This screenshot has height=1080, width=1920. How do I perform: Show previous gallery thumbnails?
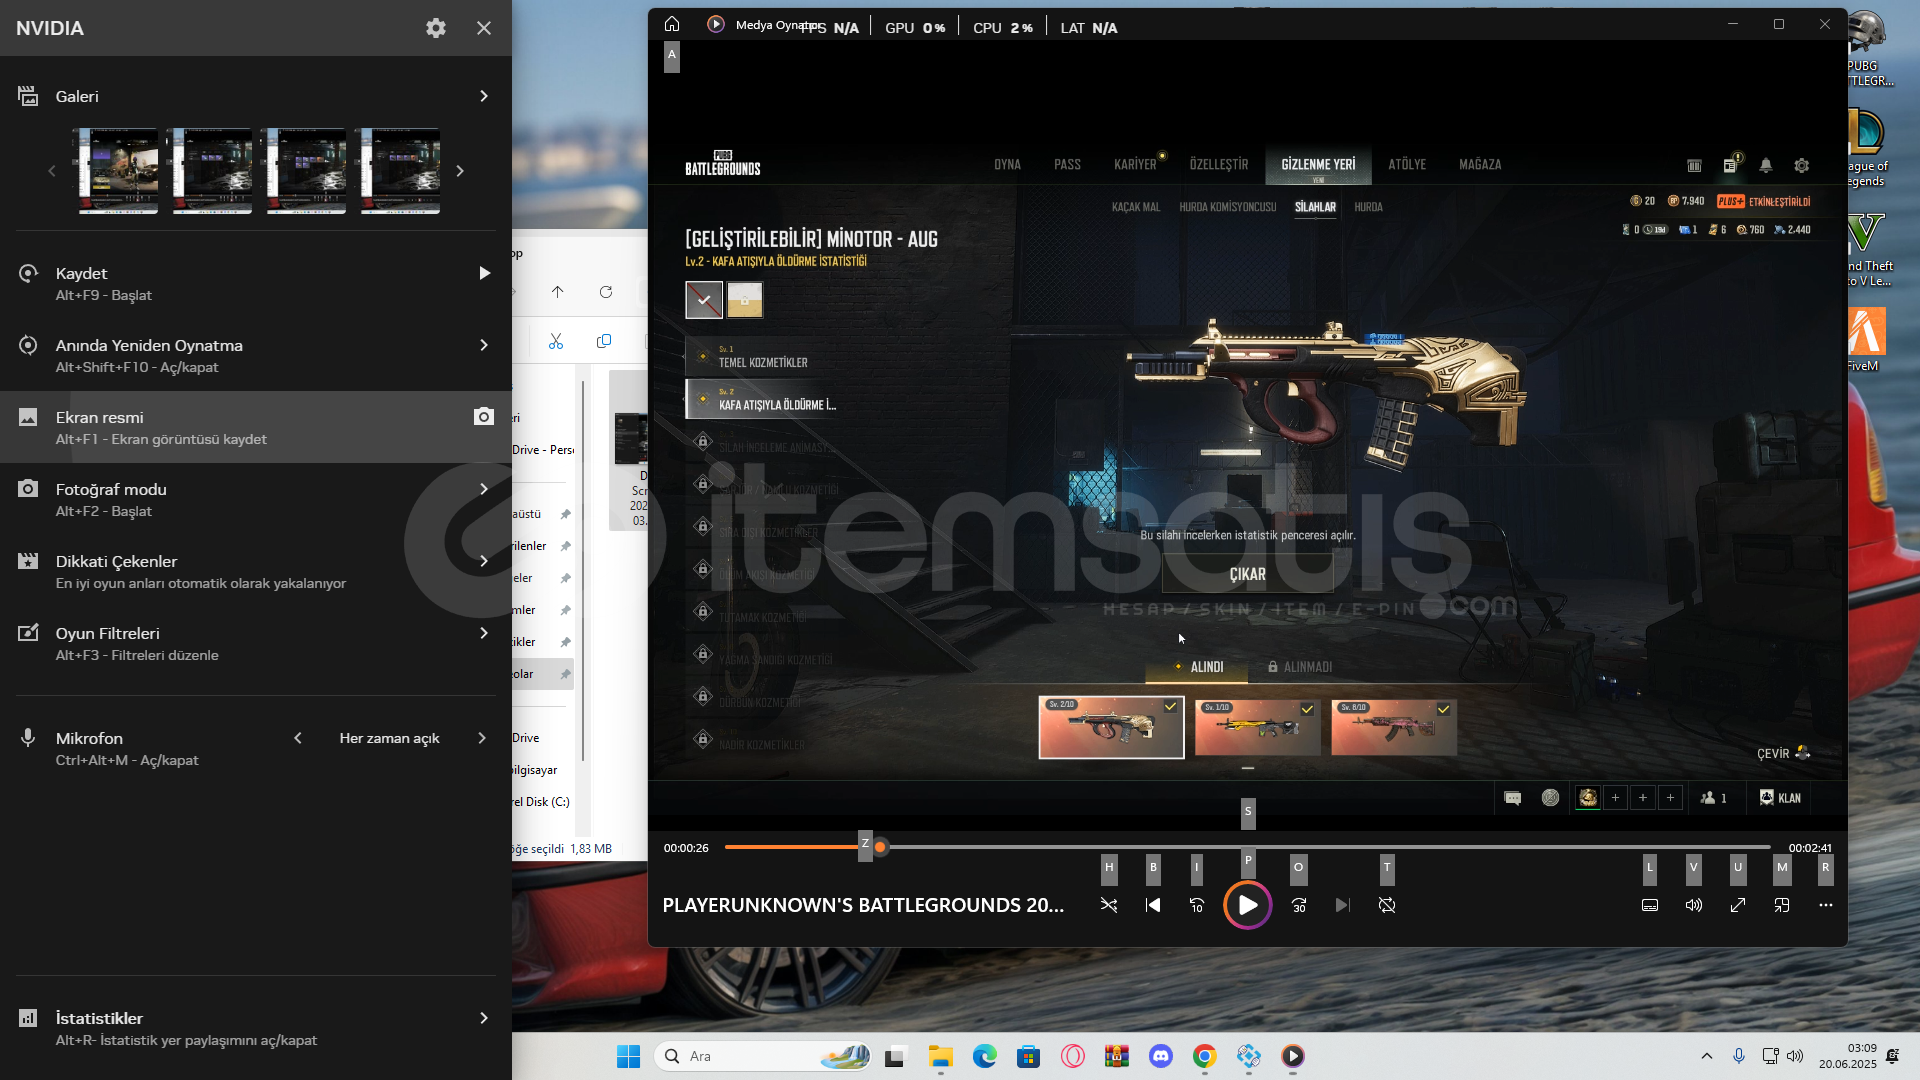52,171
